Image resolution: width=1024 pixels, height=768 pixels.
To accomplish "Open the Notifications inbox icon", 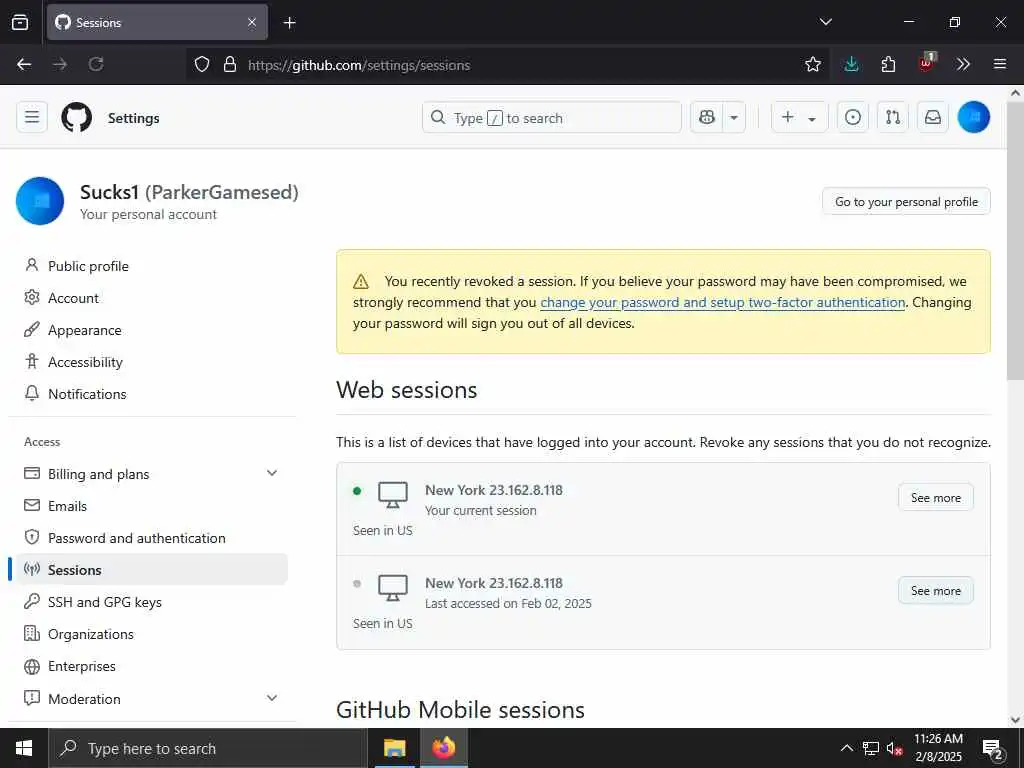I will point(932,117).
